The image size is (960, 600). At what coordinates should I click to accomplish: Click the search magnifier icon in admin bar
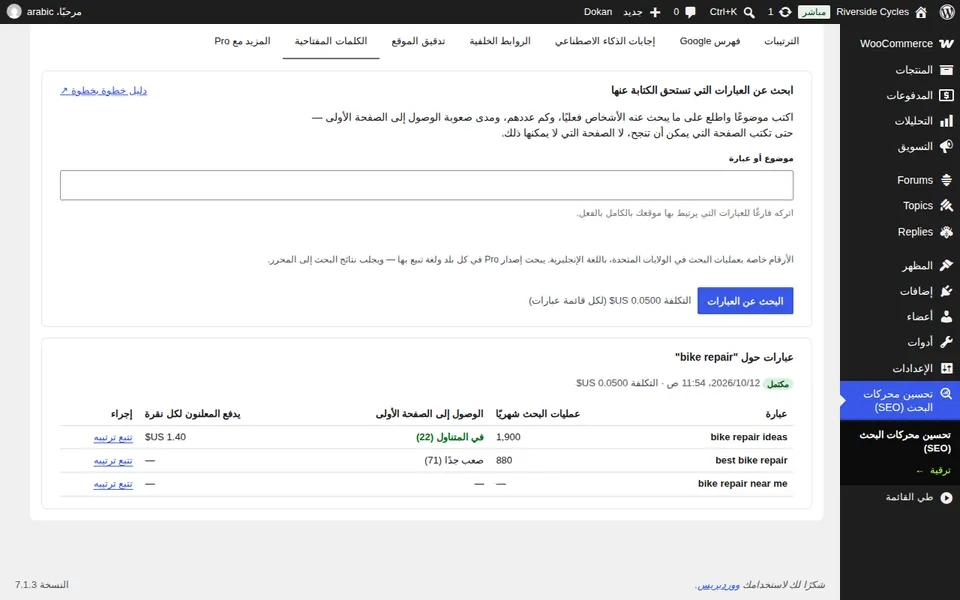point(749,12)
